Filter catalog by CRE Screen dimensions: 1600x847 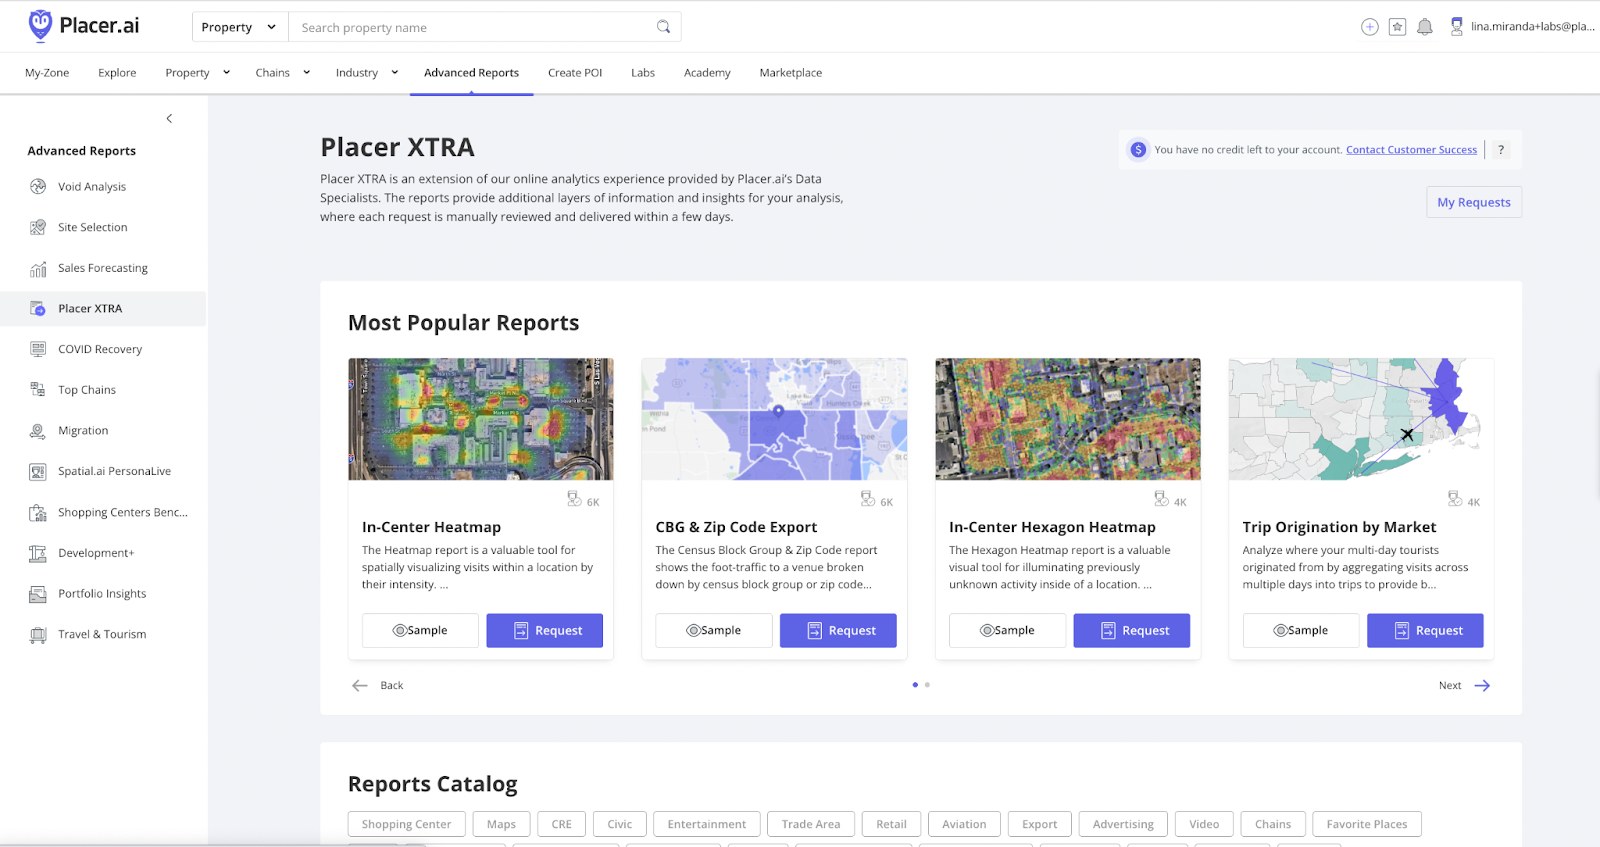pyautogui.click(x=562, y=824)
